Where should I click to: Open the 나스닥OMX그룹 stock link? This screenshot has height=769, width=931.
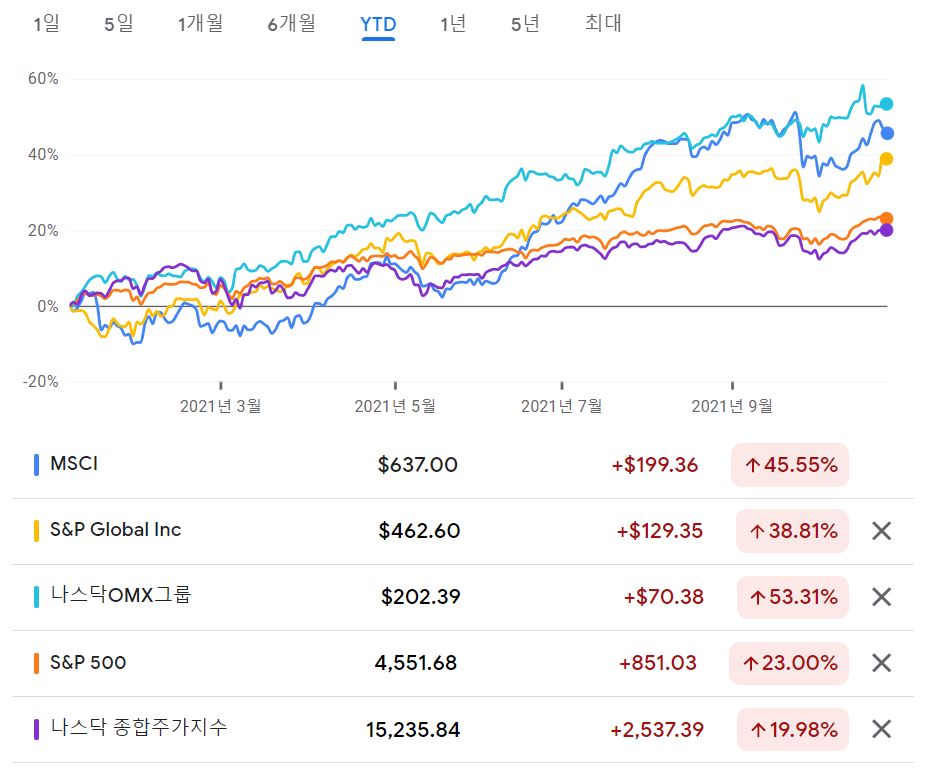point(121,595)
